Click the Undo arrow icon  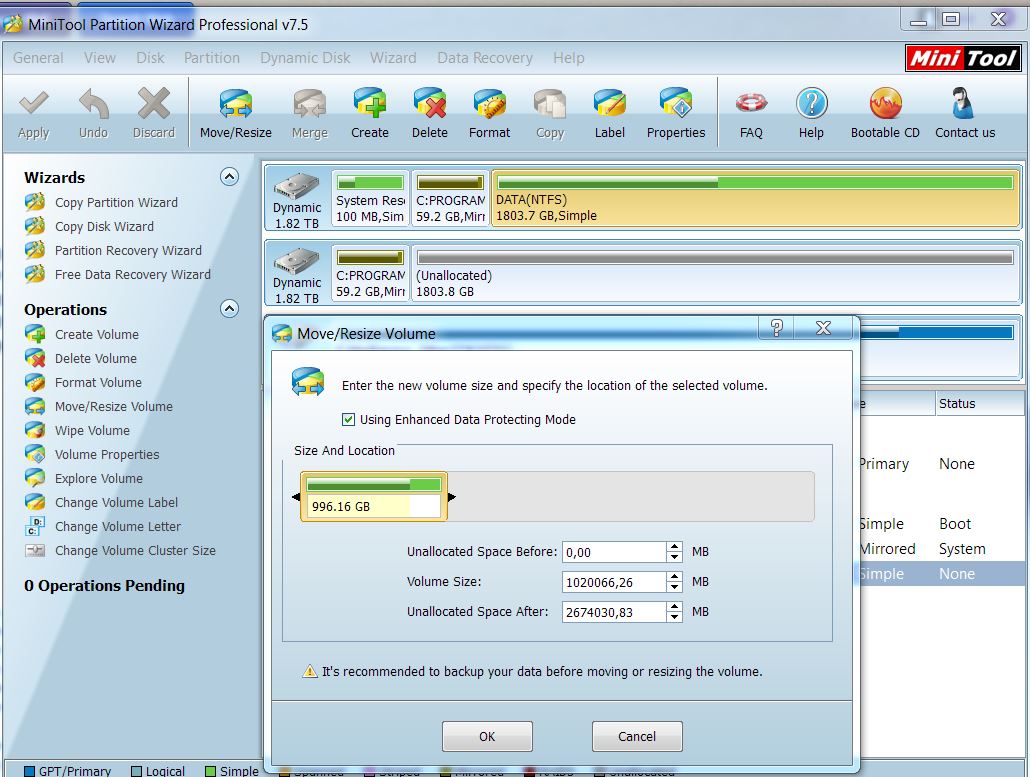93,103
